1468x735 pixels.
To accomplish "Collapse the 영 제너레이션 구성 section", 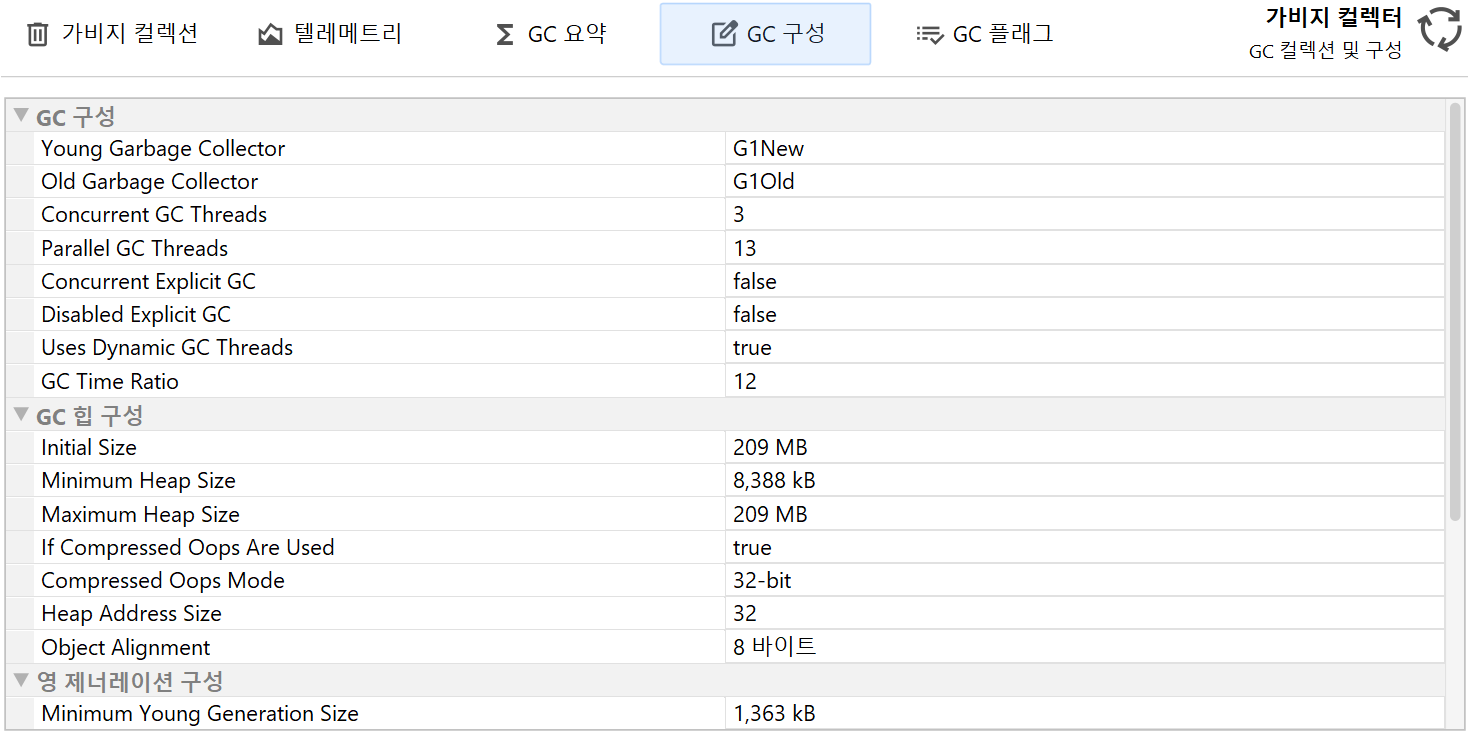I will pyautogui.click(x=21, y=681).
